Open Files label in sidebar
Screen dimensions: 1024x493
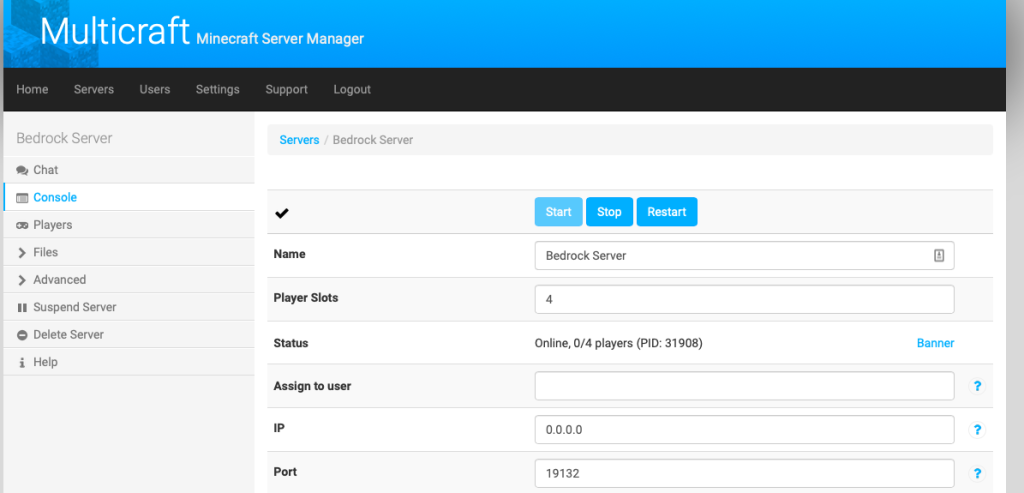(x=45, y=252)
